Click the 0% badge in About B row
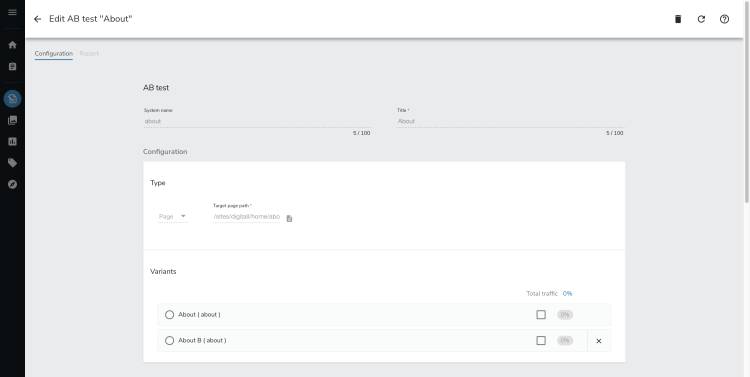 coord(565,341)
